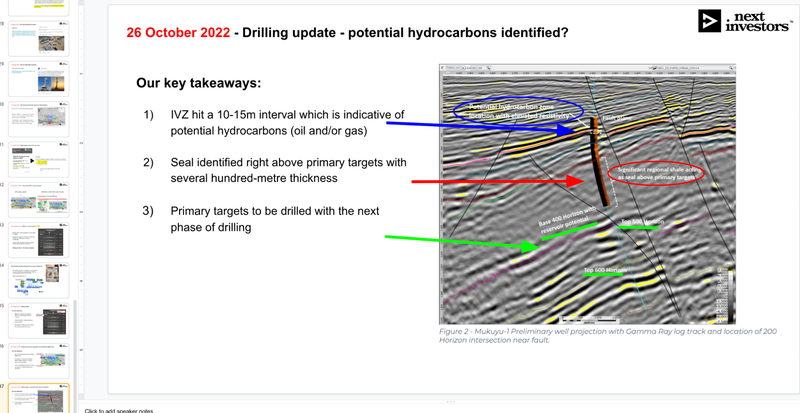The width and height of the screenshot is (800, 413).
Task: Click the takeaway "Seal identified right above primary targets"
Action: [288, 170]
